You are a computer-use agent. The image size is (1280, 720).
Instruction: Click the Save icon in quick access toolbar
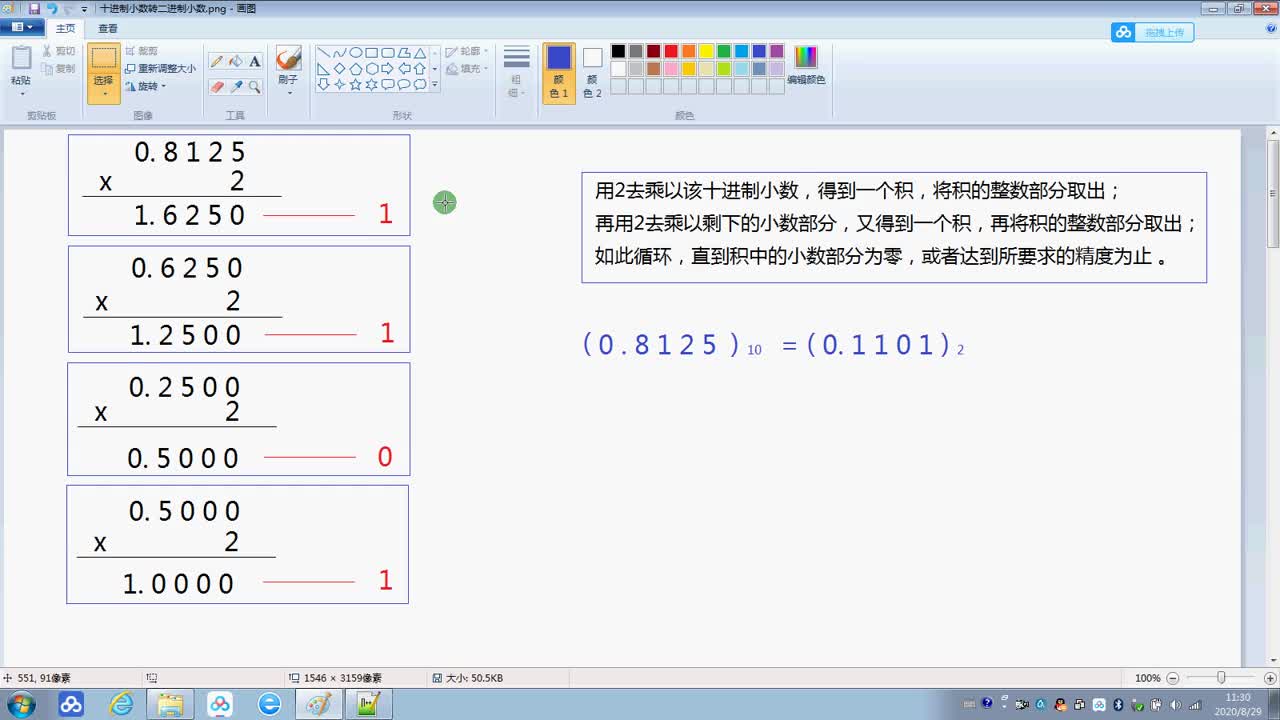point(34,8)
